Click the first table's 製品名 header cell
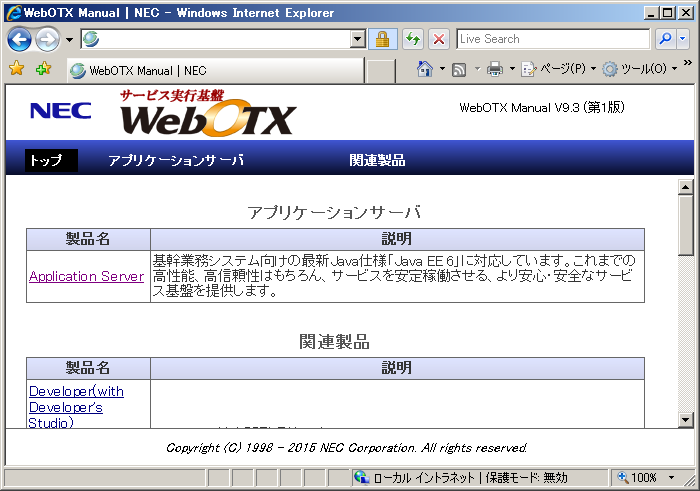Screen dimensions: 700x491 click(x=88, y=239)
